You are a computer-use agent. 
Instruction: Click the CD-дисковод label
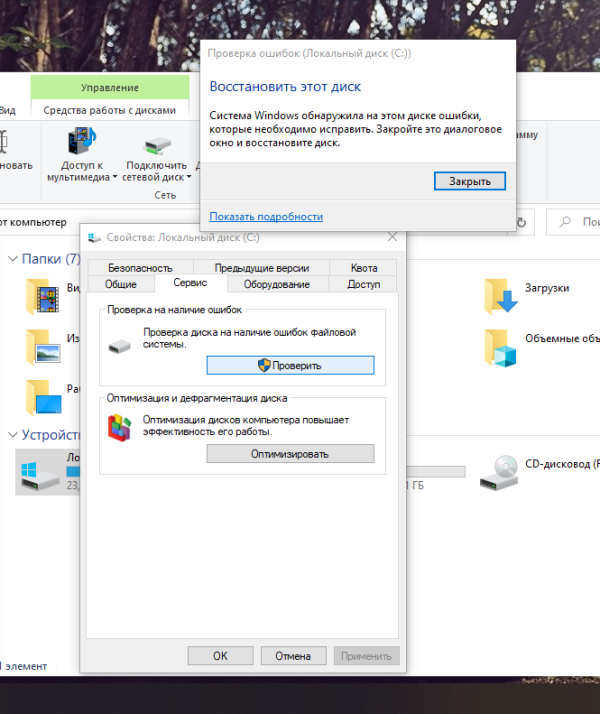click(562, 464)
